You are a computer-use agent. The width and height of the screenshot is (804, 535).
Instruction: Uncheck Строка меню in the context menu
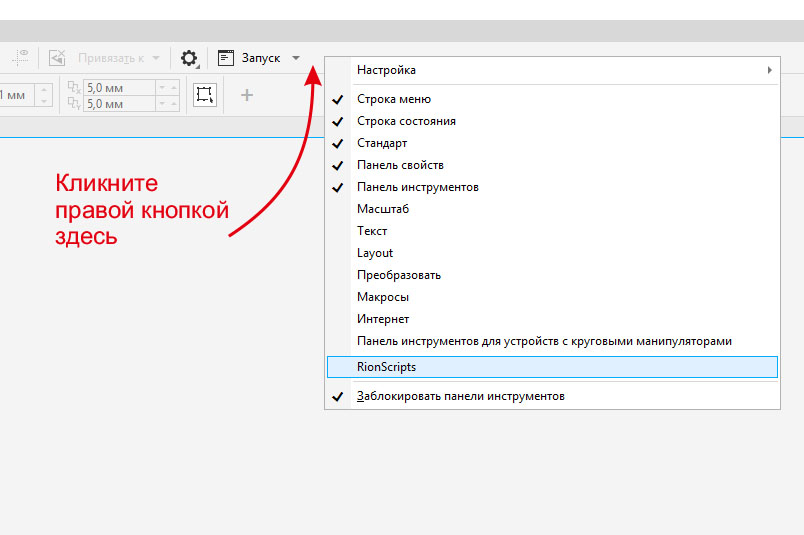tap(552, 99)
